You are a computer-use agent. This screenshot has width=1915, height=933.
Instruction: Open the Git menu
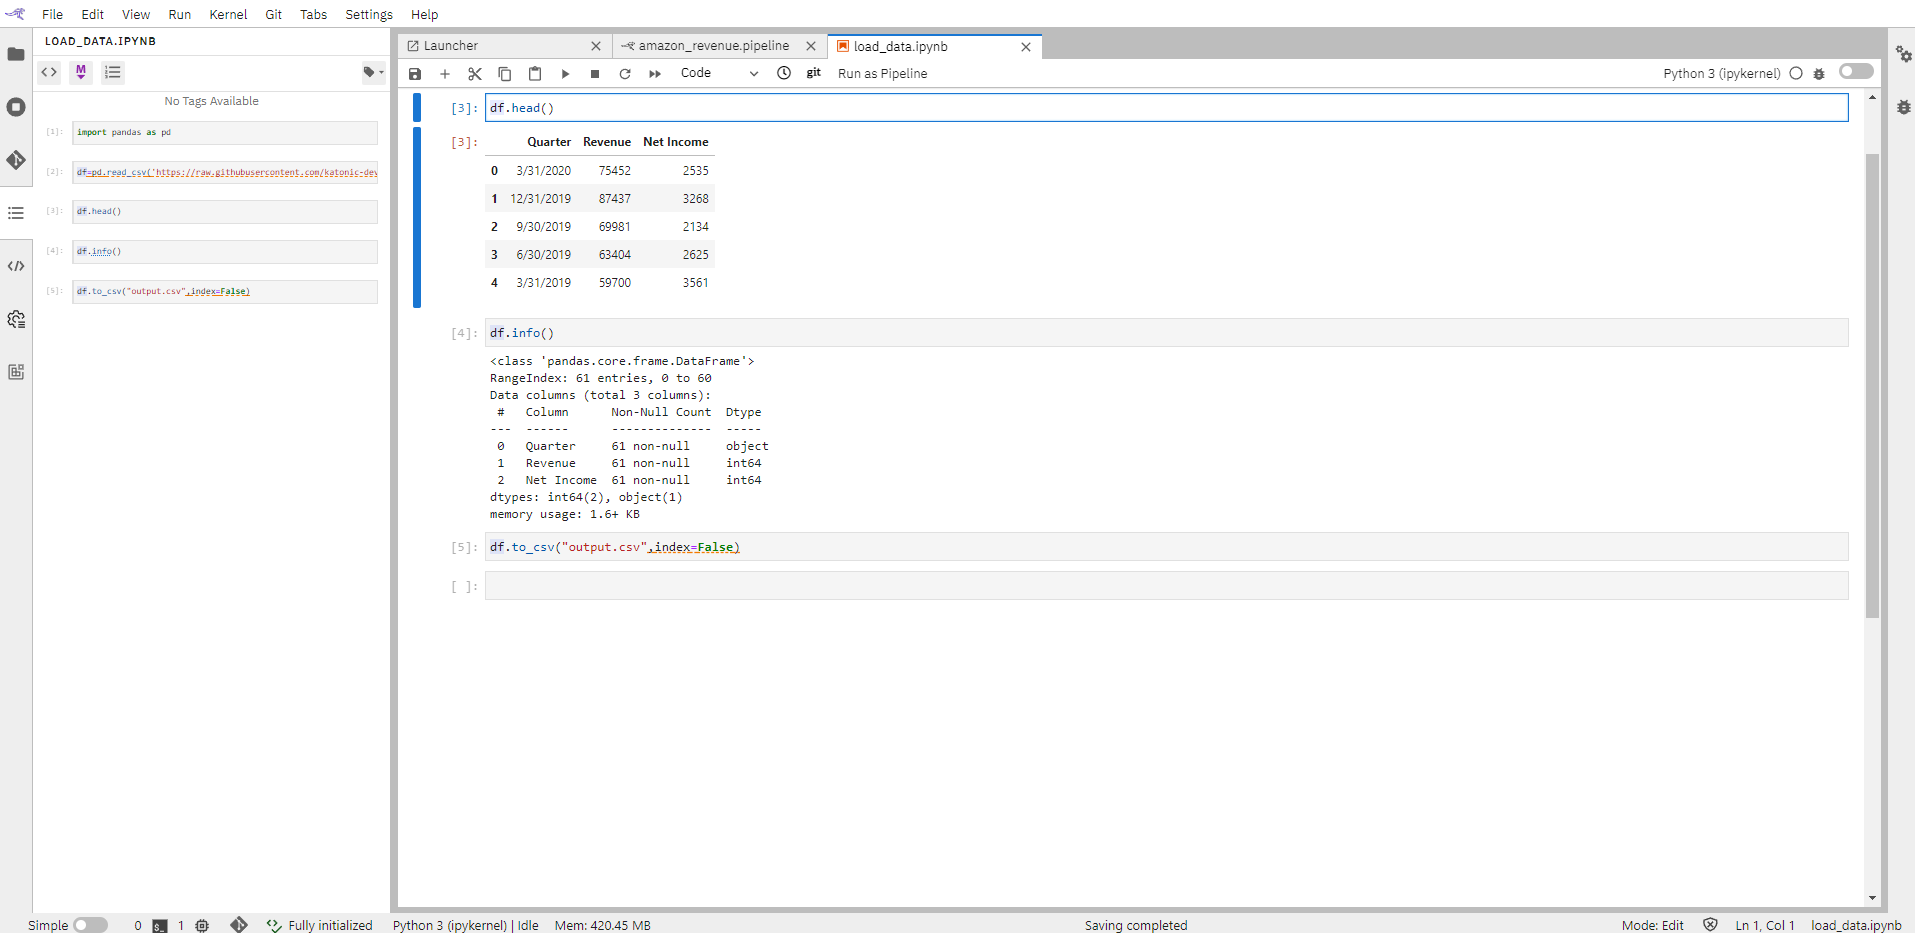point(274,14)
